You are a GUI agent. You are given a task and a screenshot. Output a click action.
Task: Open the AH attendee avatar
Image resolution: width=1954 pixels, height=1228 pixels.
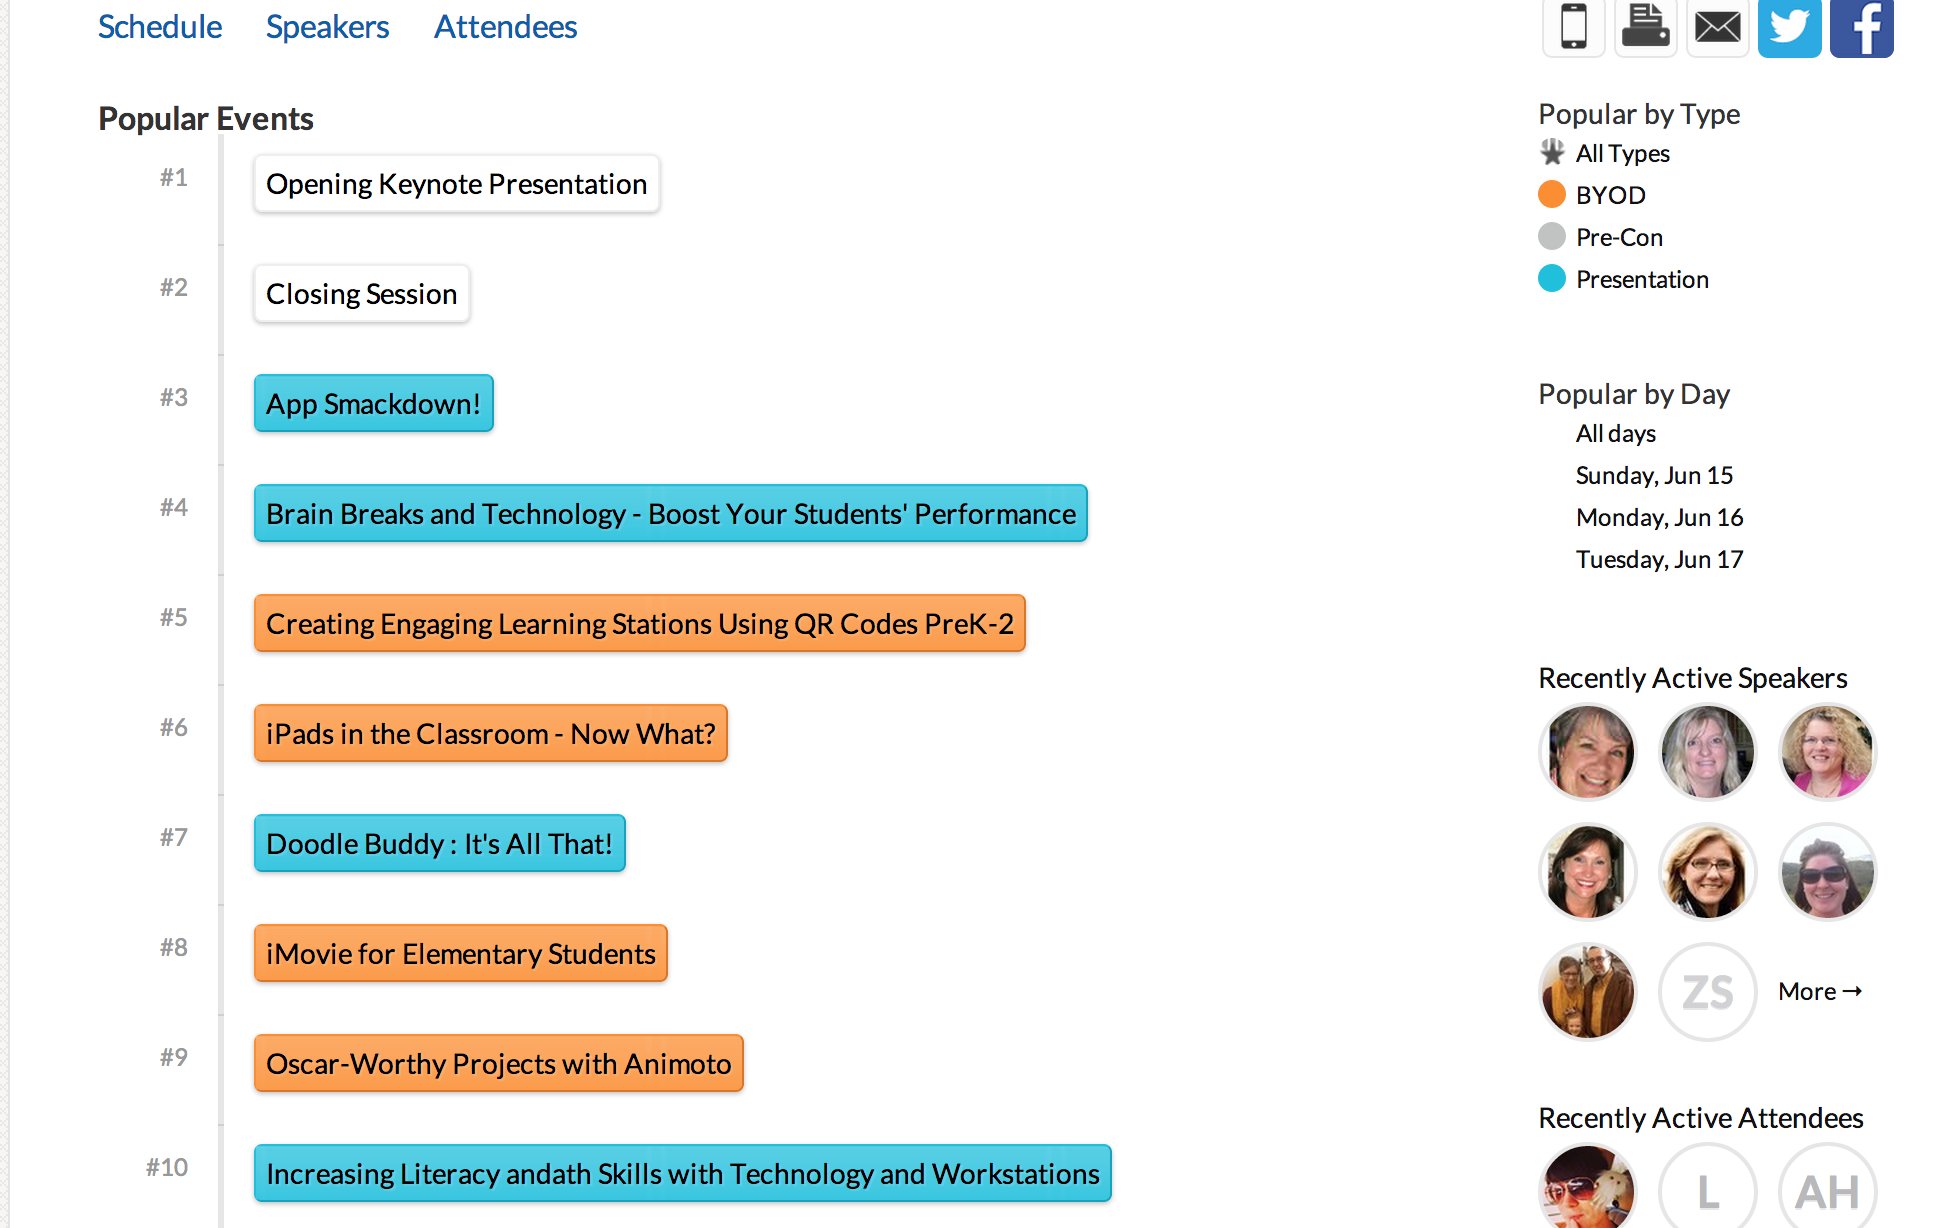[1828, 1190]
